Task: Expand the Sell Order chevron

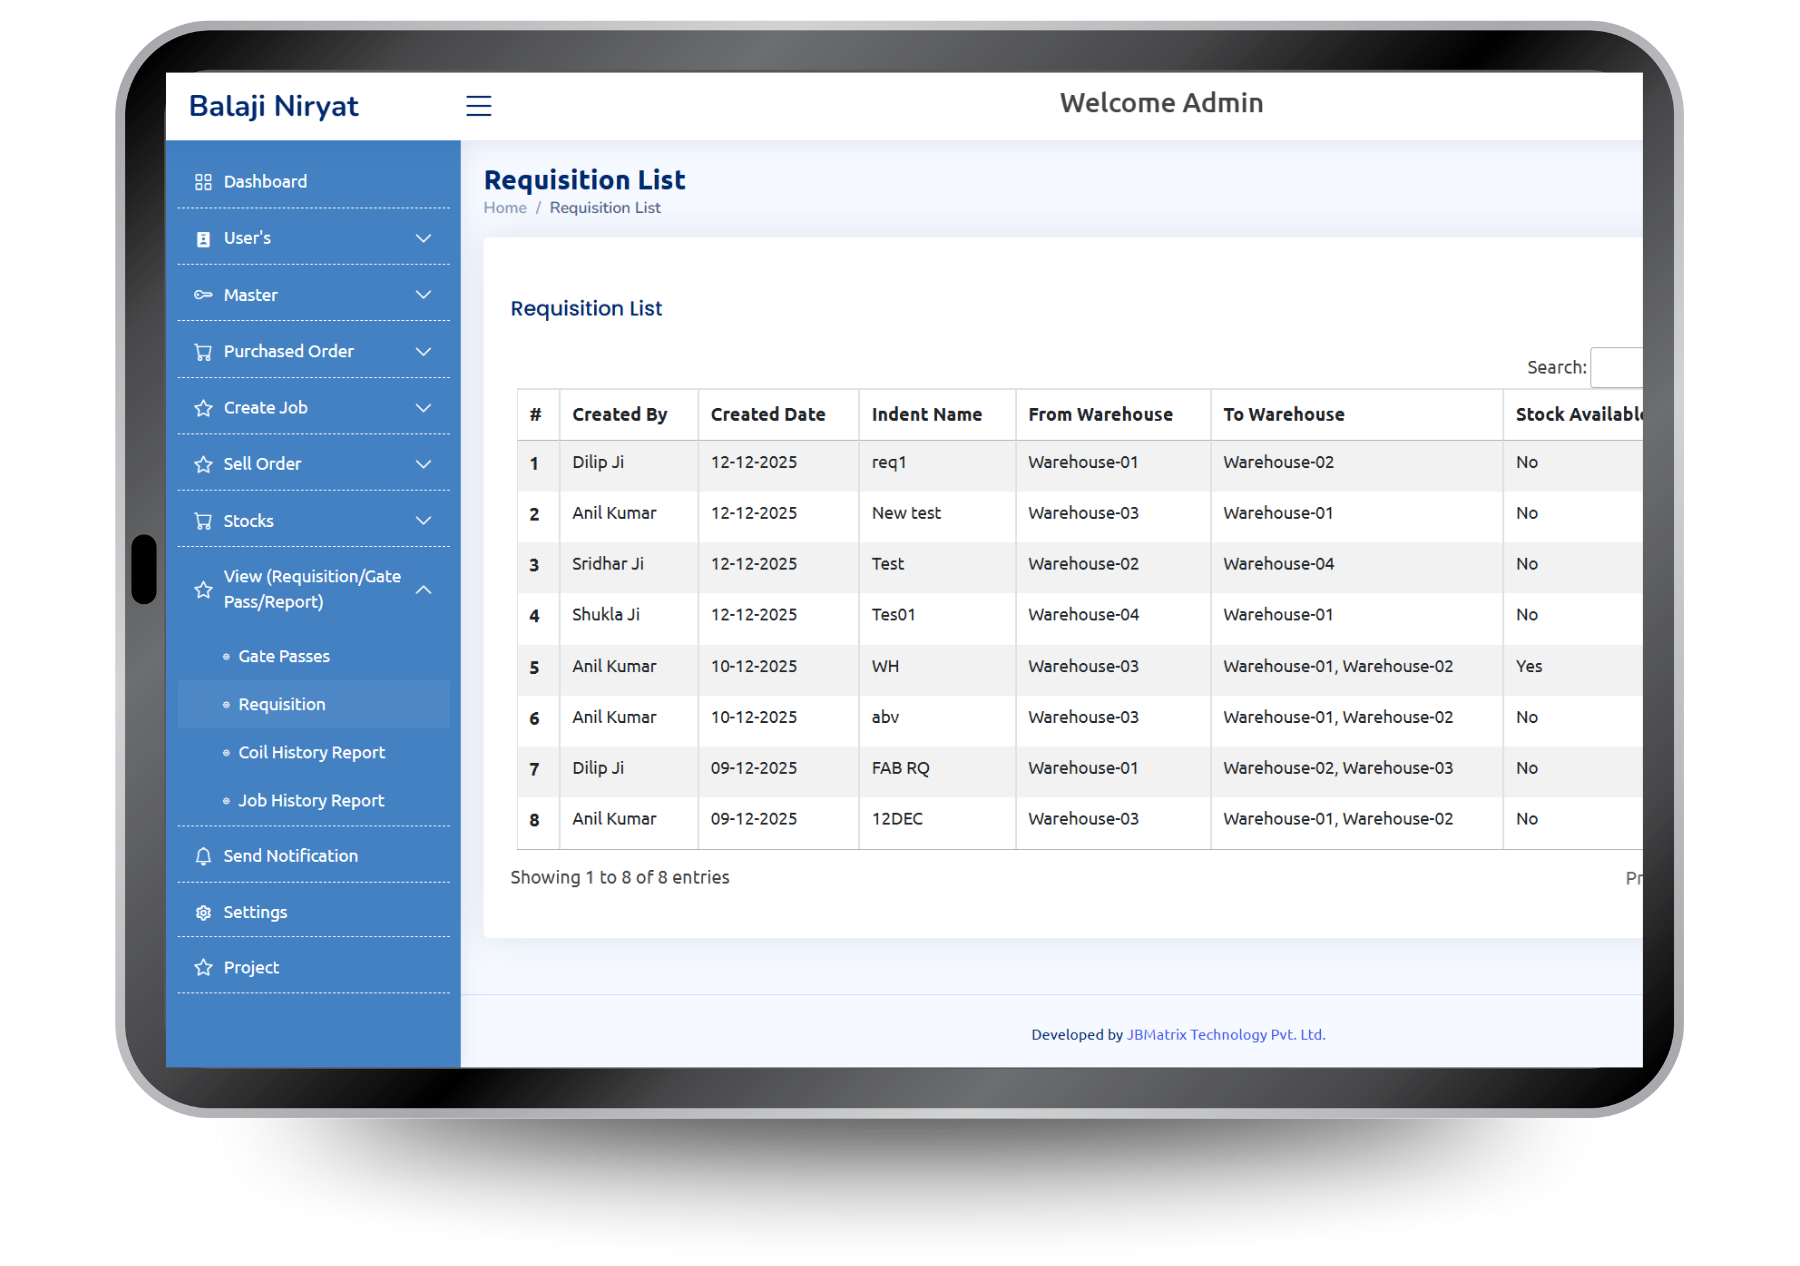Action: tap(423, 464)
